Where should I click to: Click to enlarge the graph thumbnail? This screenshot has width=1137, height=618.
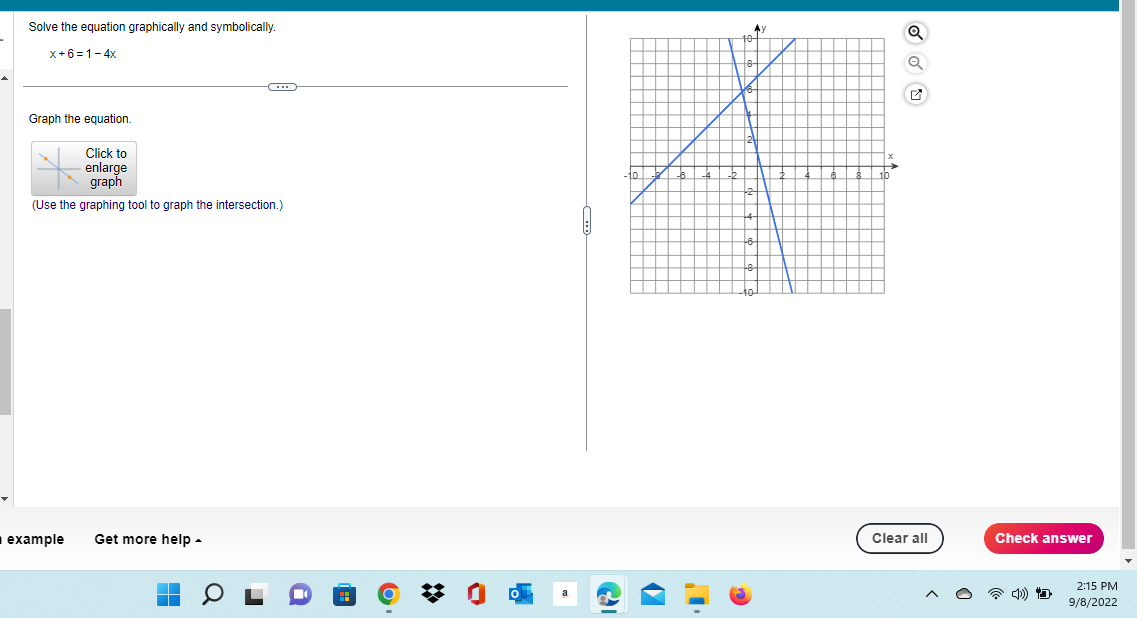coord(83,168)
